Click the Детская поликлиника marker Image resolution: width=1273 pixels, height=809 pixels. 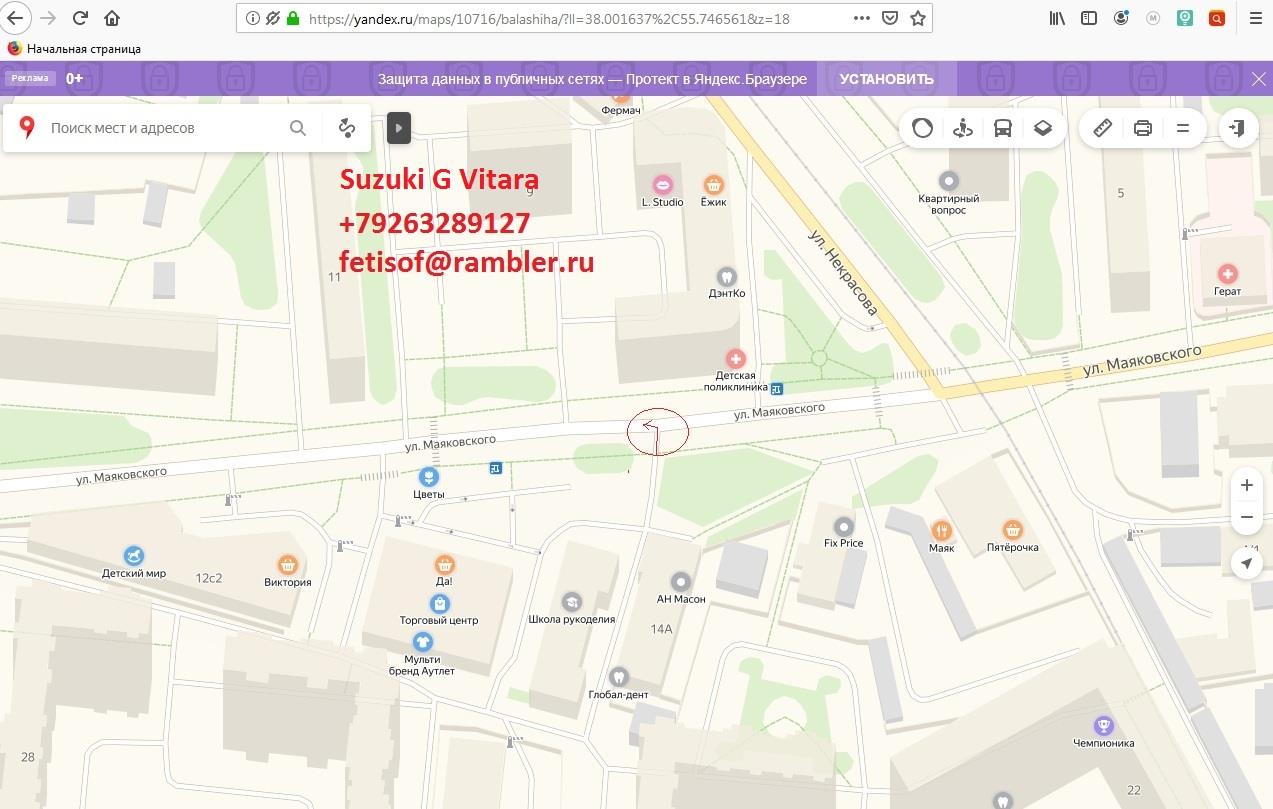[x=736, y=358]
